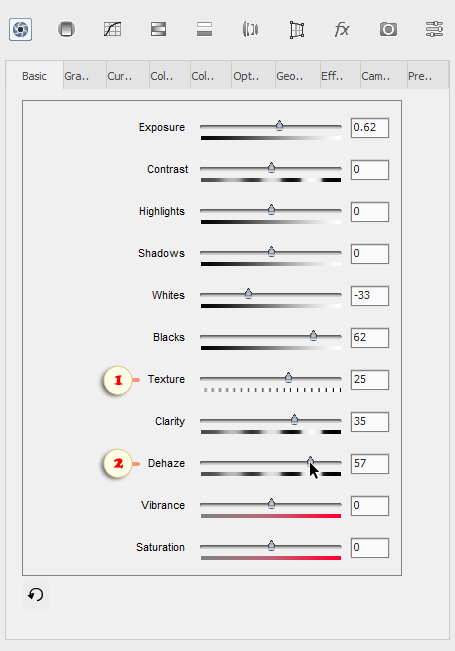
Task: Open the fx Effects icon
Action: click(342, 29)
